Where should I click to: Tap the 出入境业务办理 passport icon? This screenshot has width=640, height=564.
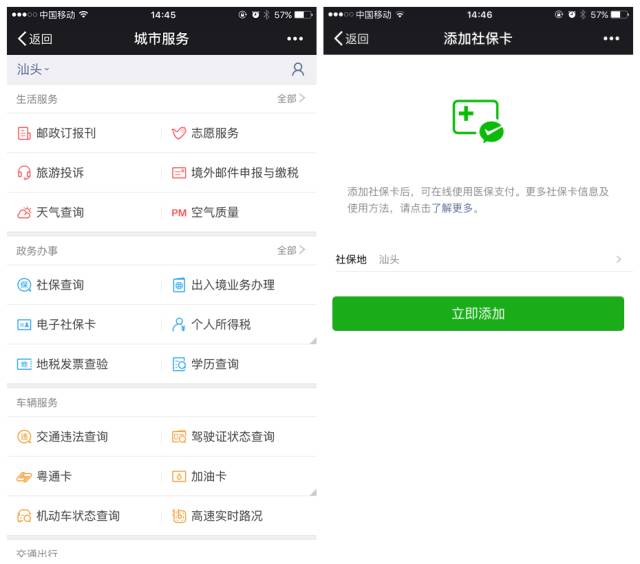tap(179, 284)
